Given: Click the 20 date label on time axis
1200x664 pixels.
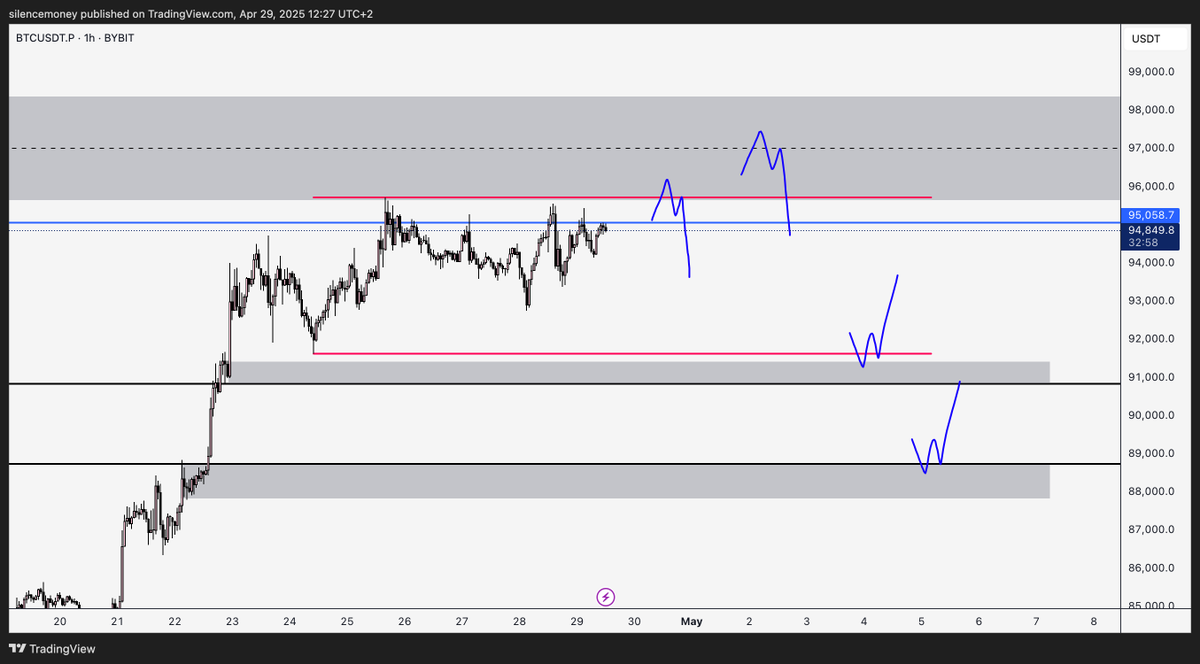Looking at the screenshot, I should pyautogui.click(x=60, y=621).
